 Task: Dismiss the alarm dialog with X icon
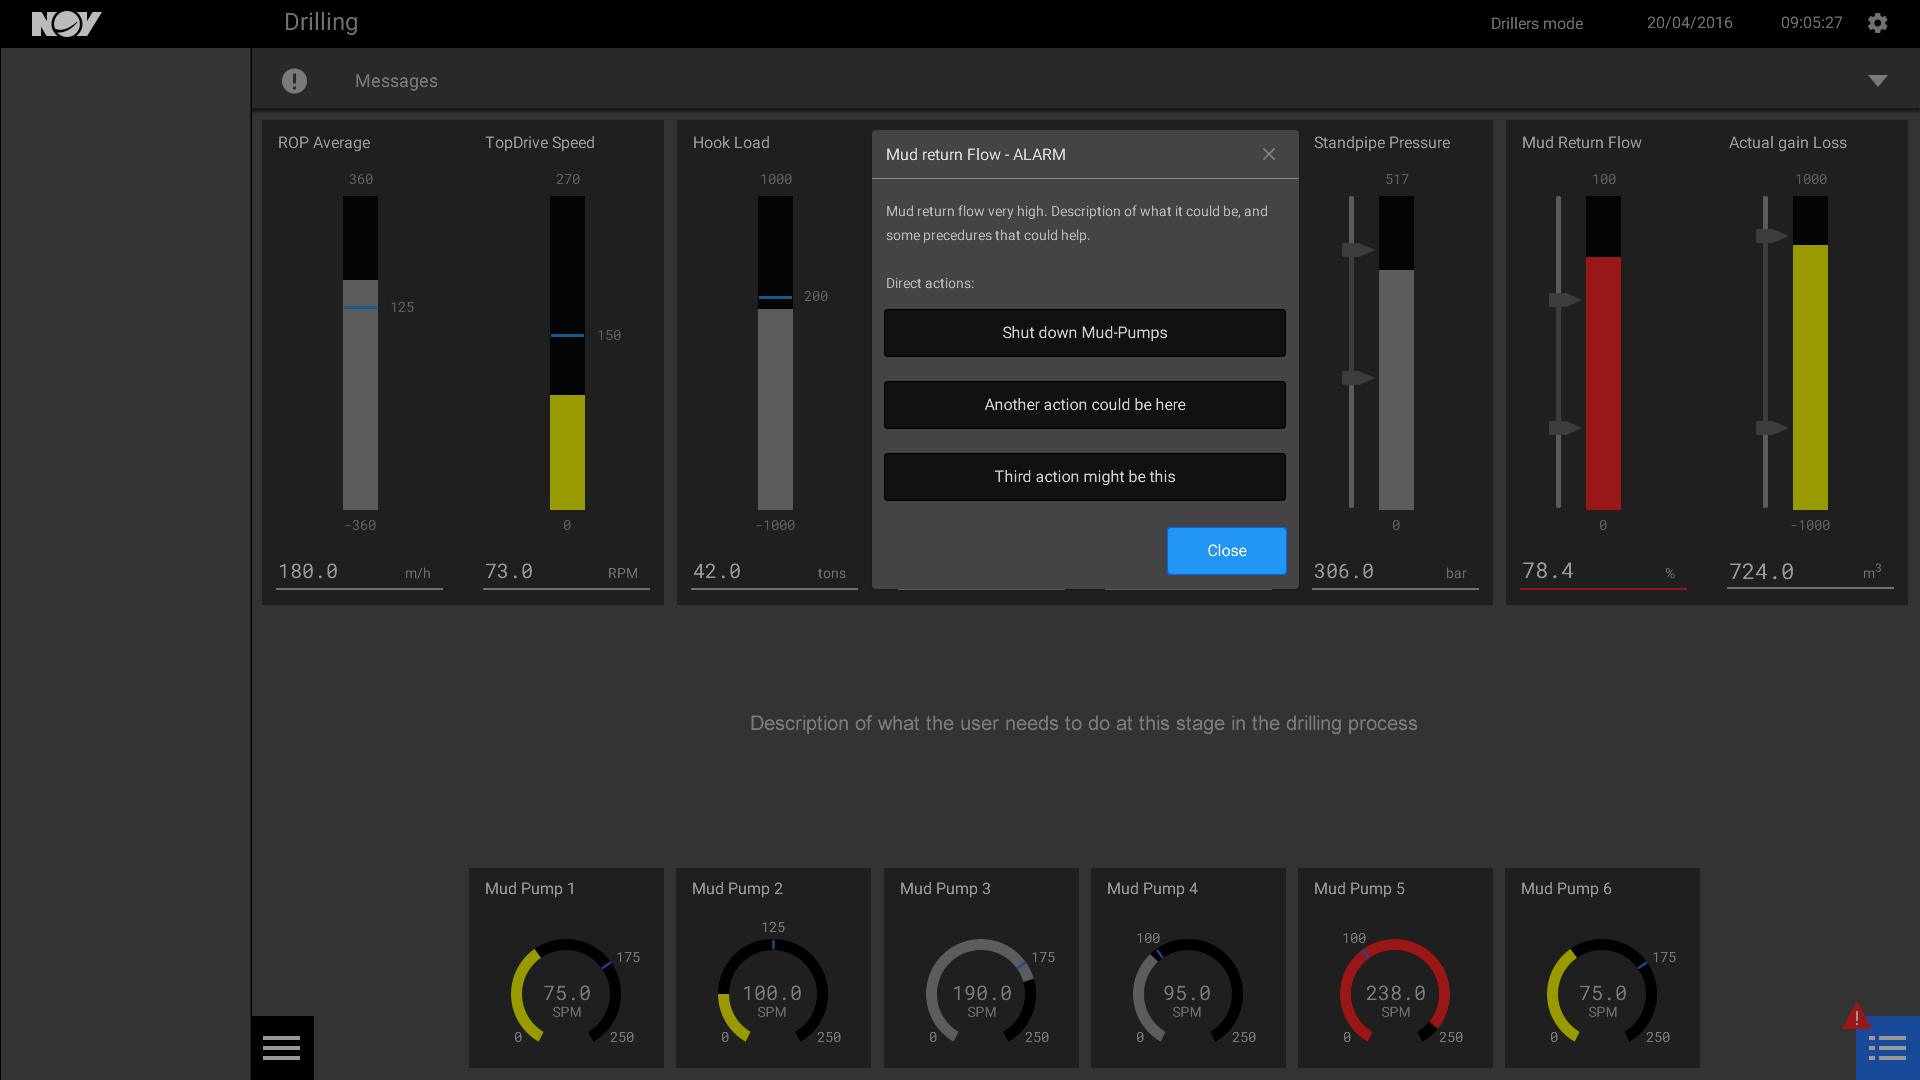coord(1269,154)
